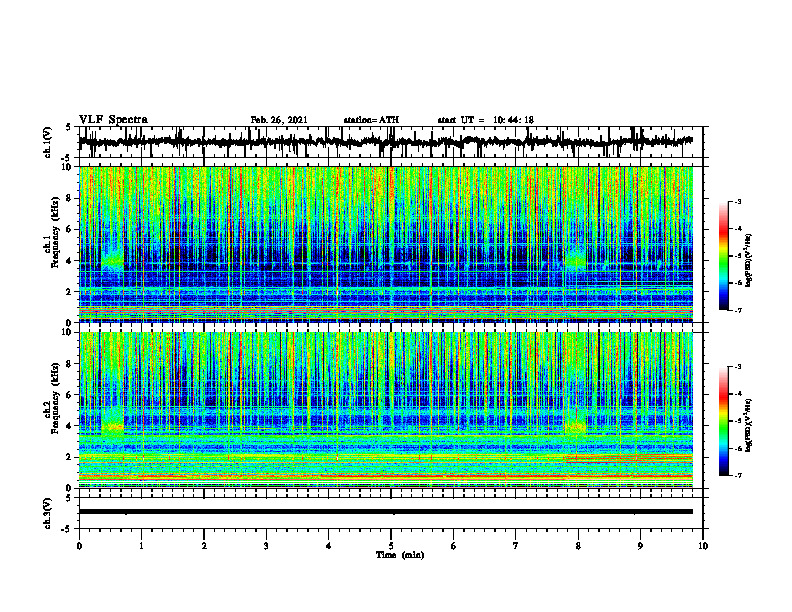Click the ch.1 colorbar log(PSD) label

coord(749,261)
